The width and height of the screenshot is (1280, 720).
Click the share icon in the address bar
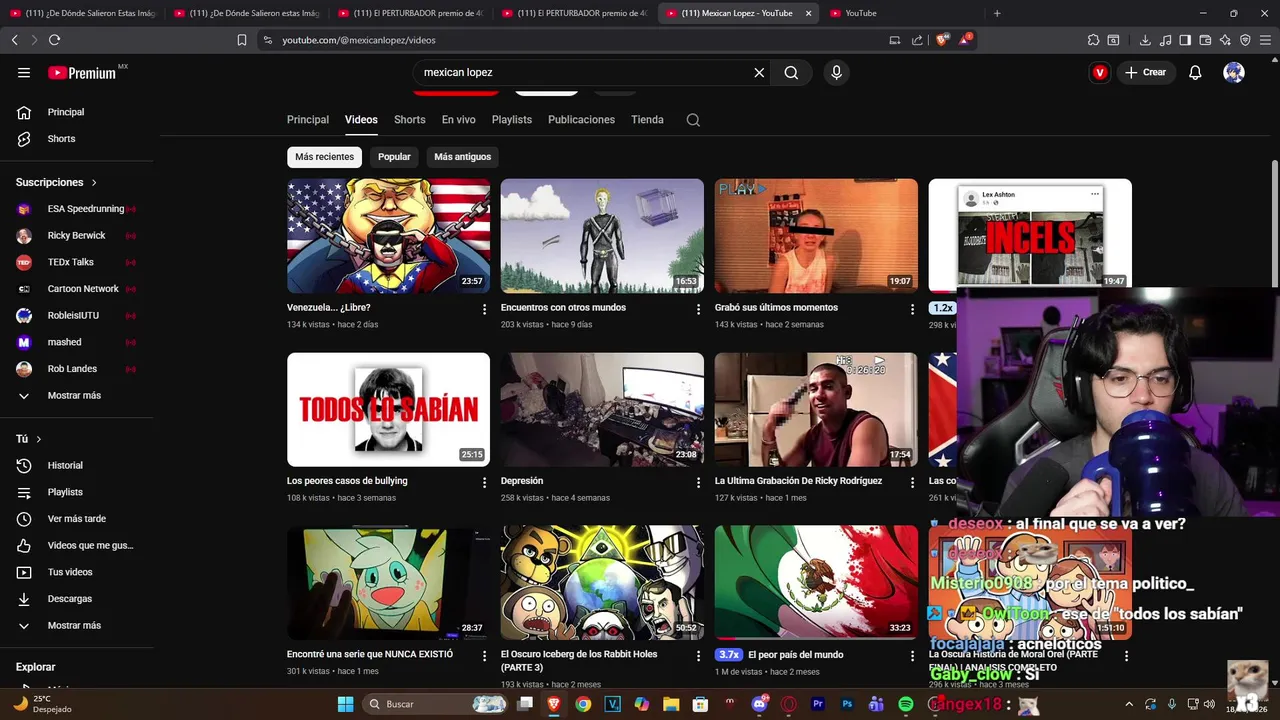coord(917,40)
